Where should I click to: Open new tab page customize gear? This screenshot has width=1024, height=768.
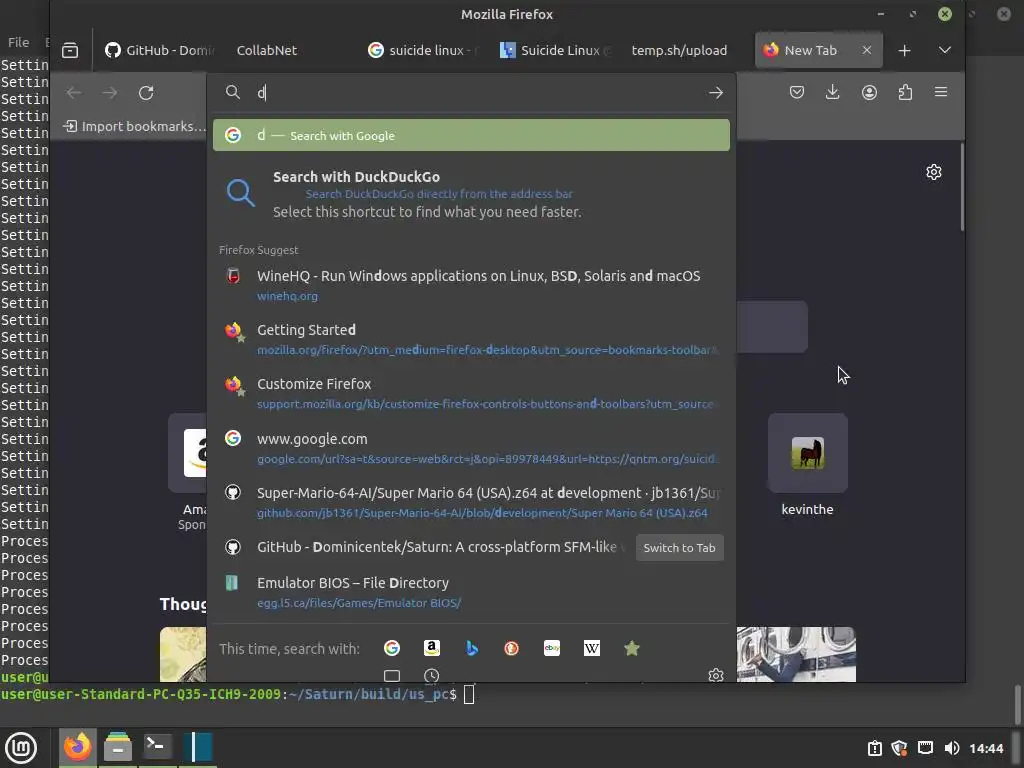click(x=934, y=172)
